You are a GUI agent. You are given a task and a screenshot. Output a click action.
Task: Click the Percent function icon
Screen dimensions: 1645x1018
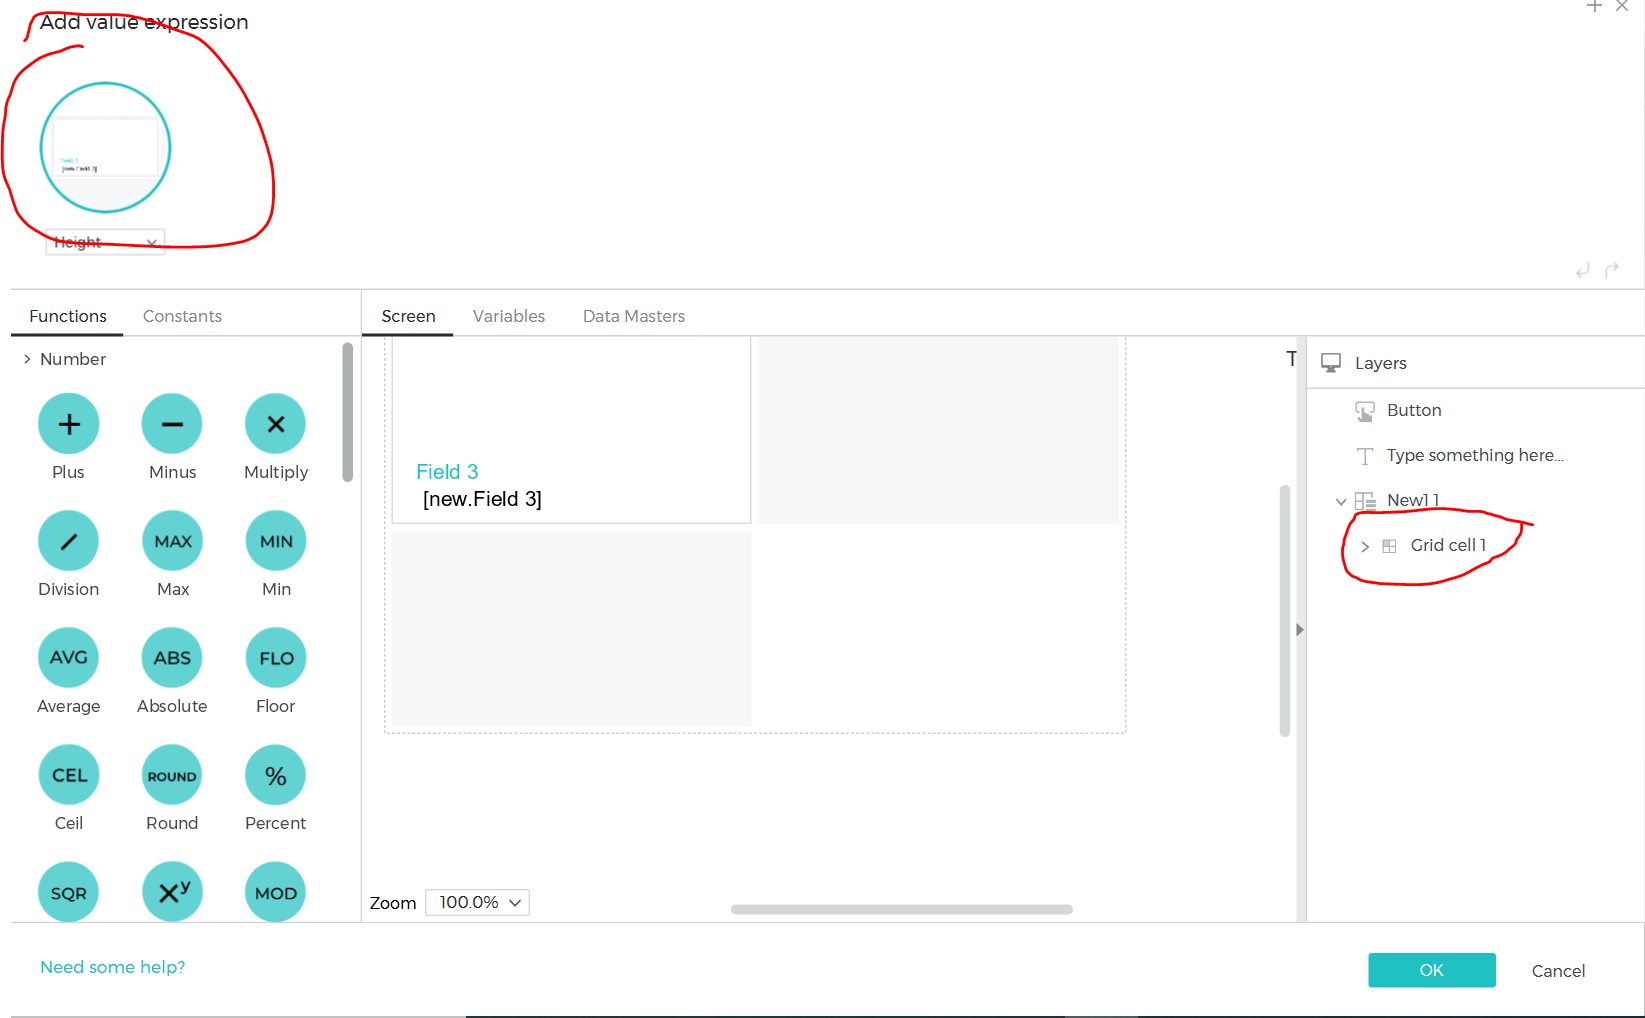(x=276, y=775)
